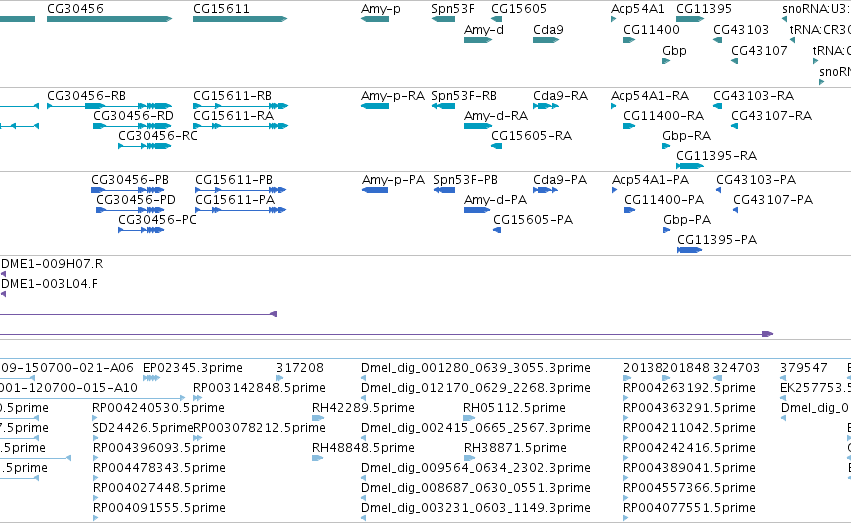851x523 pixels.
Task: Click the CG43107 gene label
Action: (x=759, y=51)
